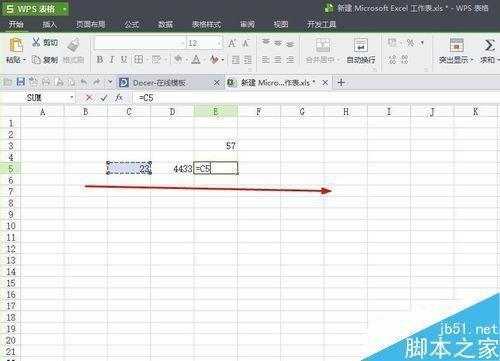
Task: Toggle Underline formatting
Action: (x=124, y=60)
